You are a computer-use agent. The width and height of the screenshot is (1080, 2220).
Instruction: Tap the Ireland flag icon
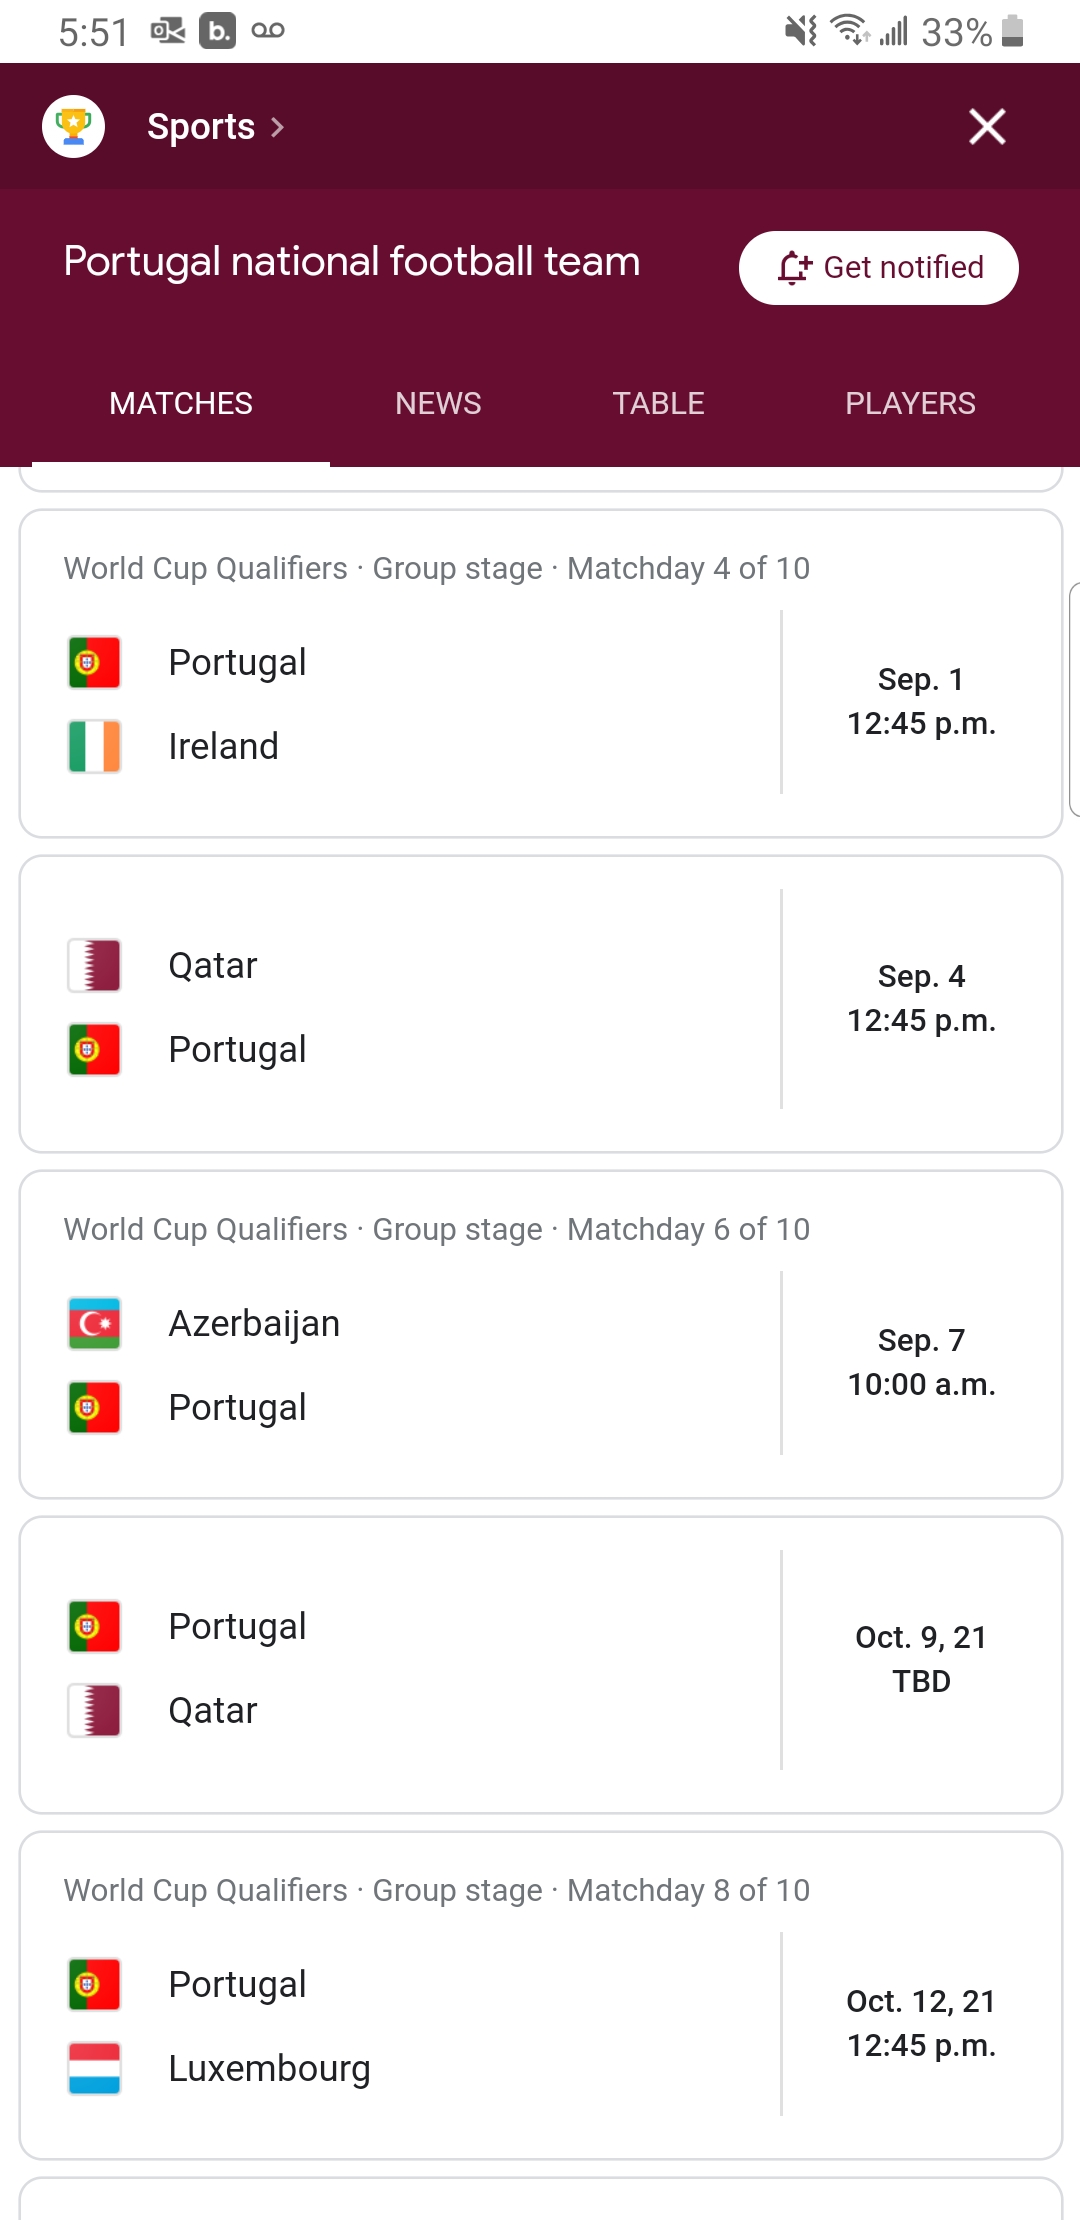pos(95,746)
